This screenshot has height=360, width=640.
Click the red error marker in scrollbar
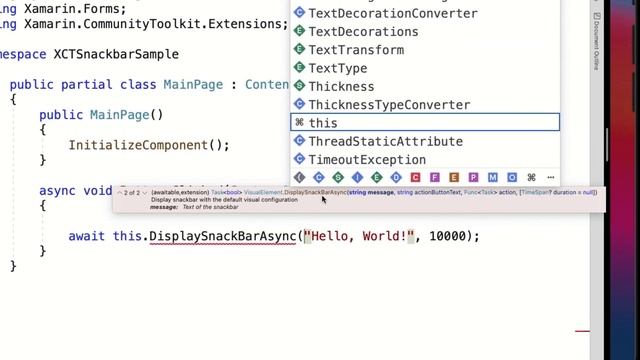click(x=582, y=331)
